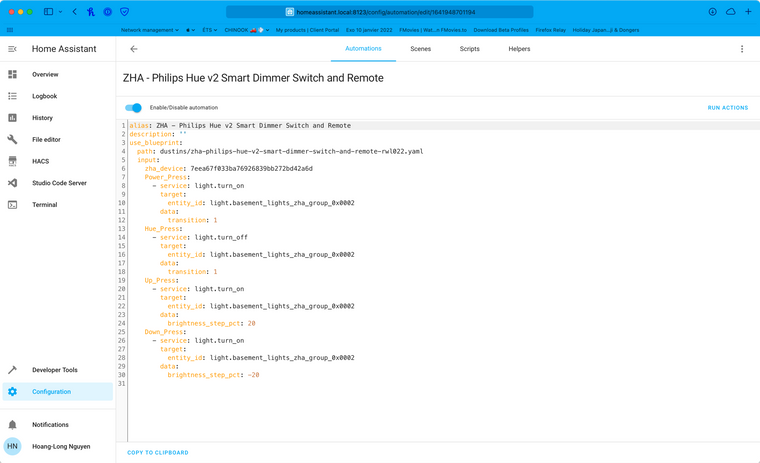Open the Overview dashboard icon
Image resolution: width=760 pixels, height=463 pixels.
13,74
